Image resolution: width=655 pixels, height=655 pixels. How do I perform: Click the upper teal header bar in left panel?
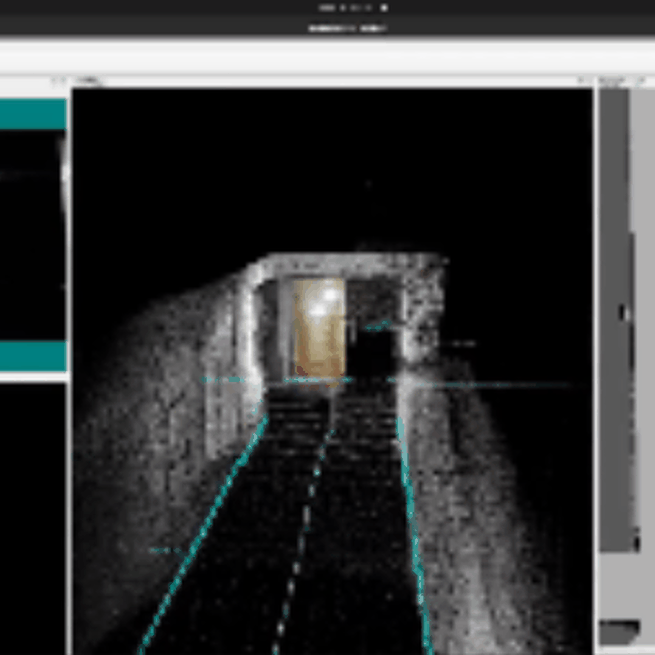click(33, 114)
